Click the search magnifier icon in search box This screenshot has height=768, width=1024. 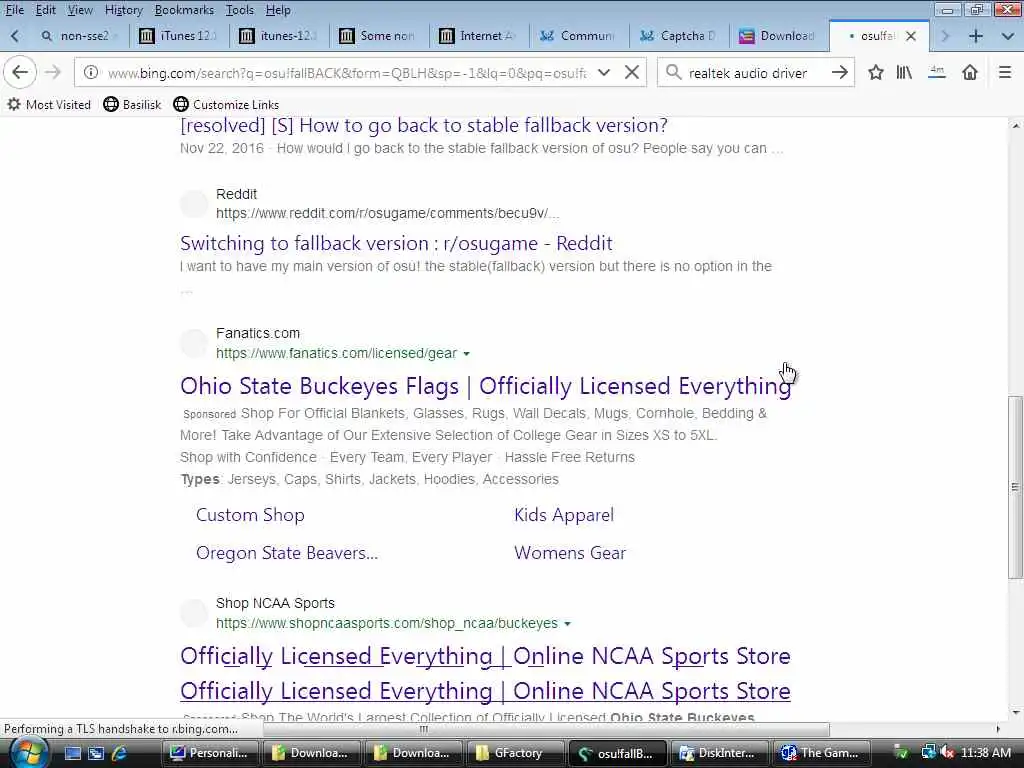point(673,72)
